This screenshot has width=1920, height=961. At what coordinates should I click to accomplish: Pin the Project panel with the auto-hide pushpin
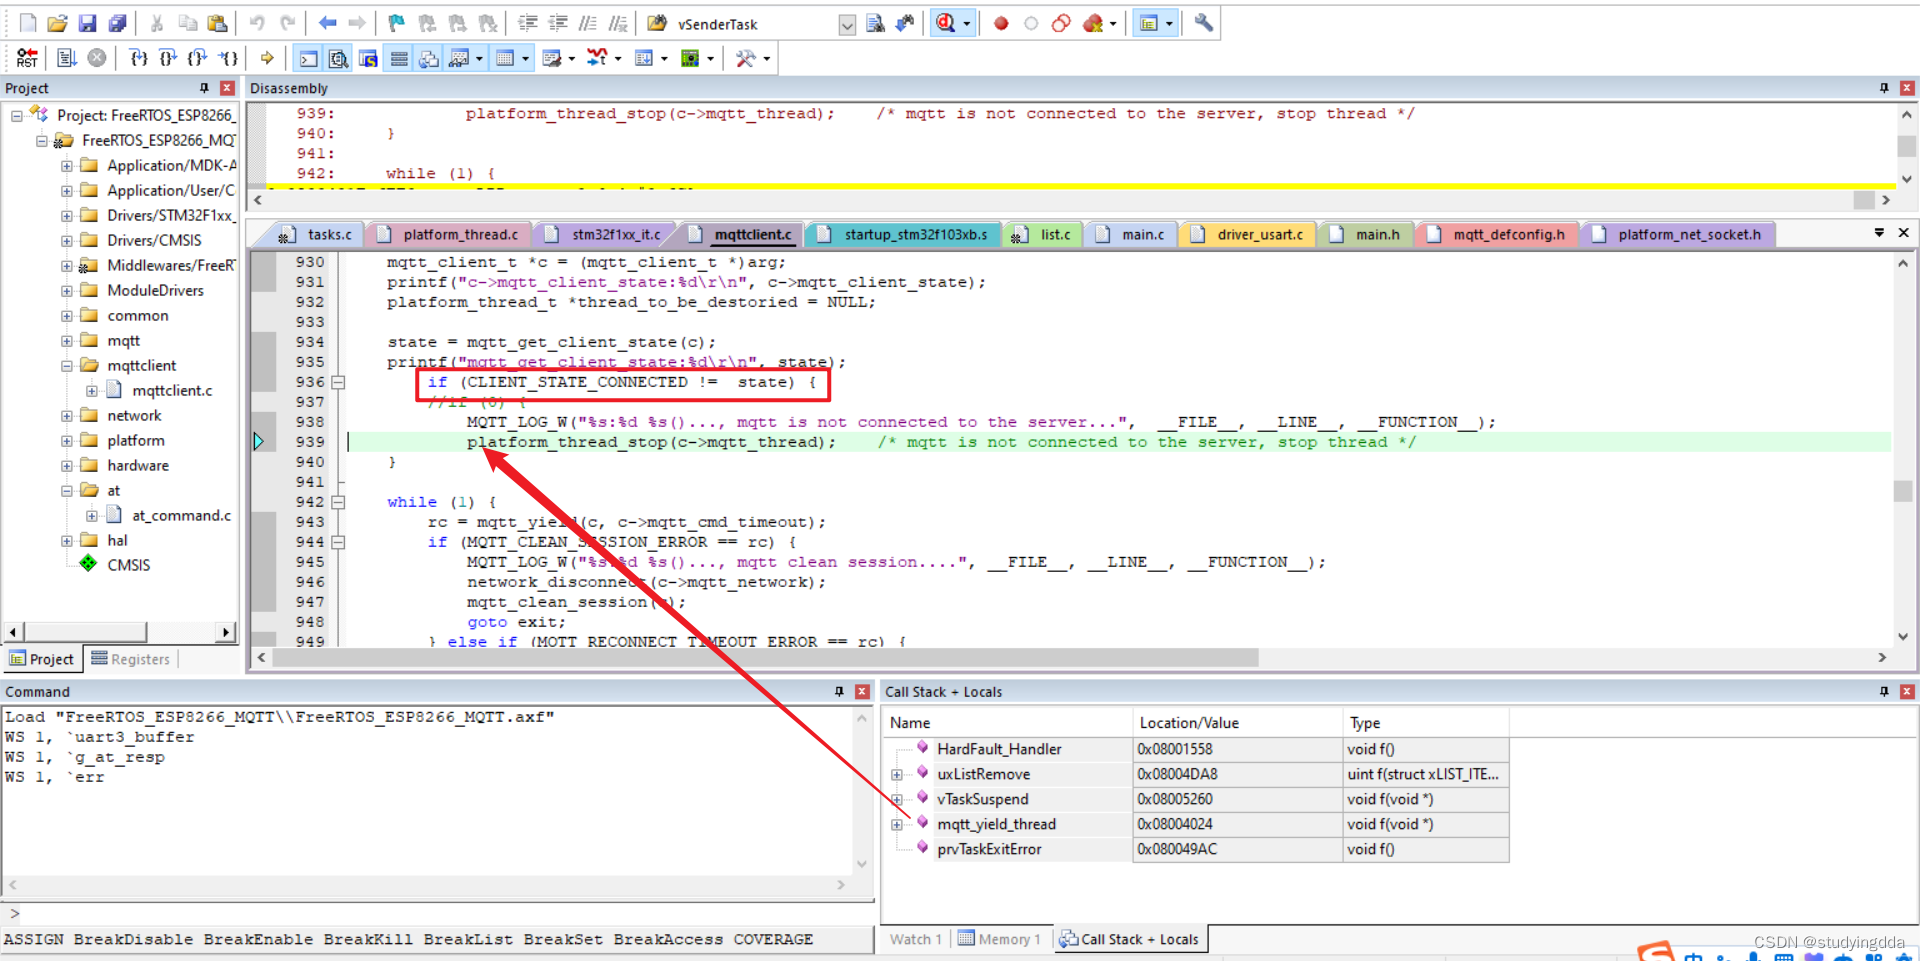click(204, 88)
